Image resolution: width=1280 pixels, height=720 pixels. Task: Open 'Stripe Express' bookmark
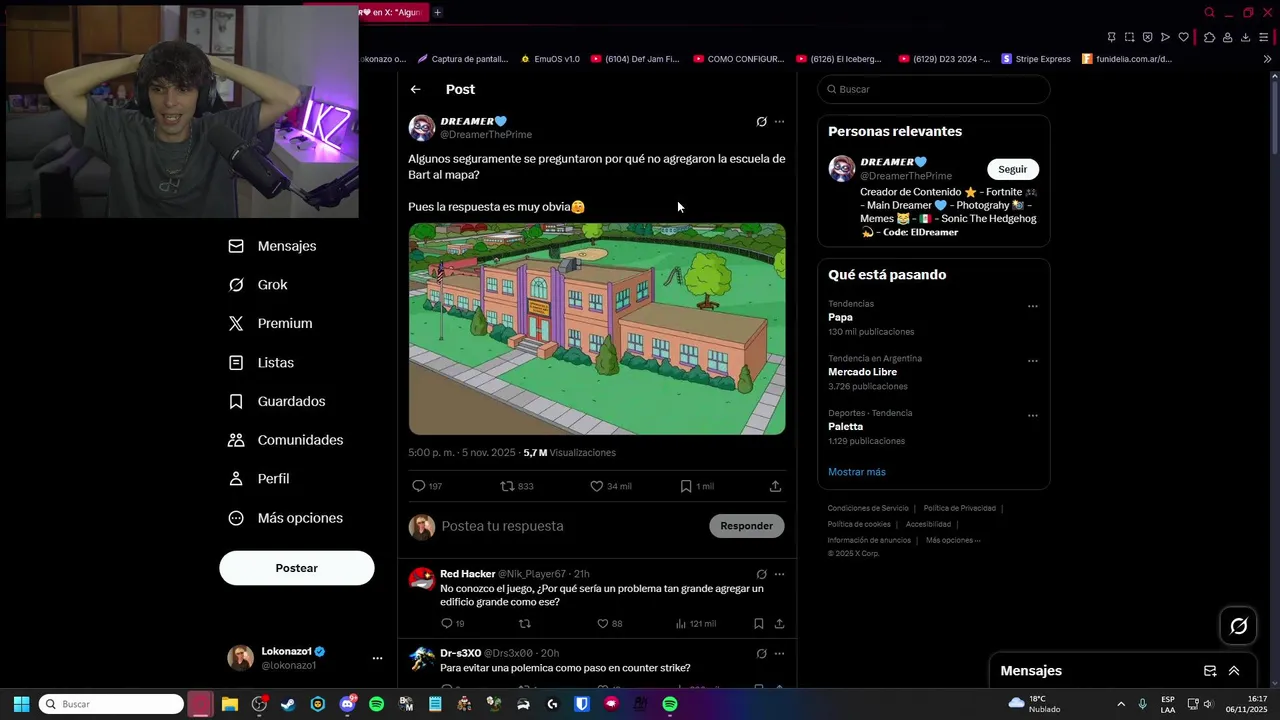point(1036,59)
